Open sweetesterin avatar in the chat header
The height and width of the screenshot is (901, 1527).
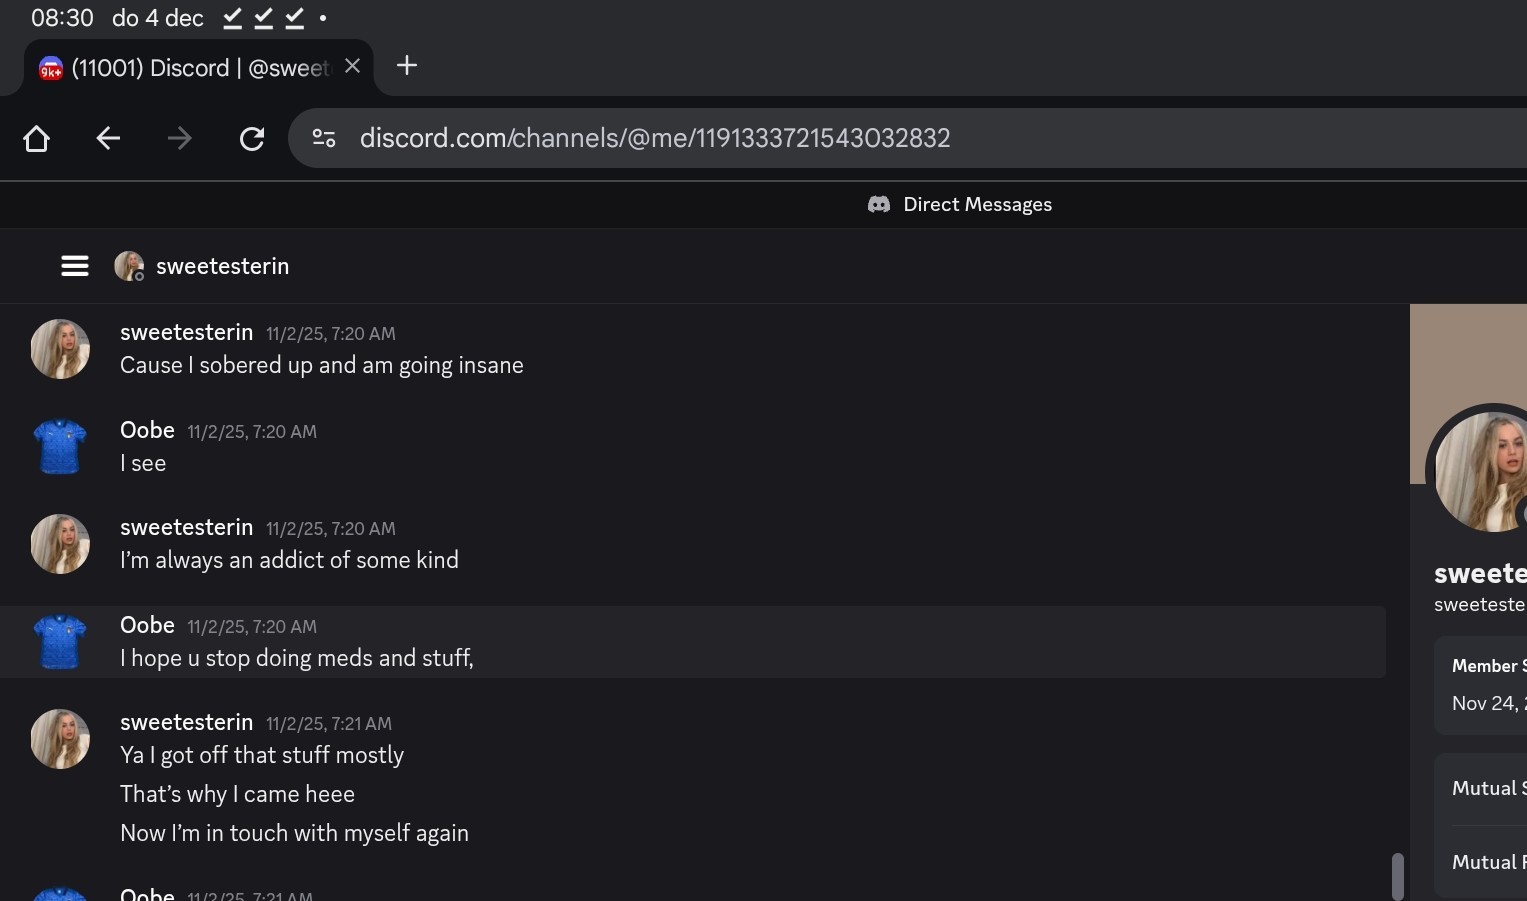(x=129, y=266)
